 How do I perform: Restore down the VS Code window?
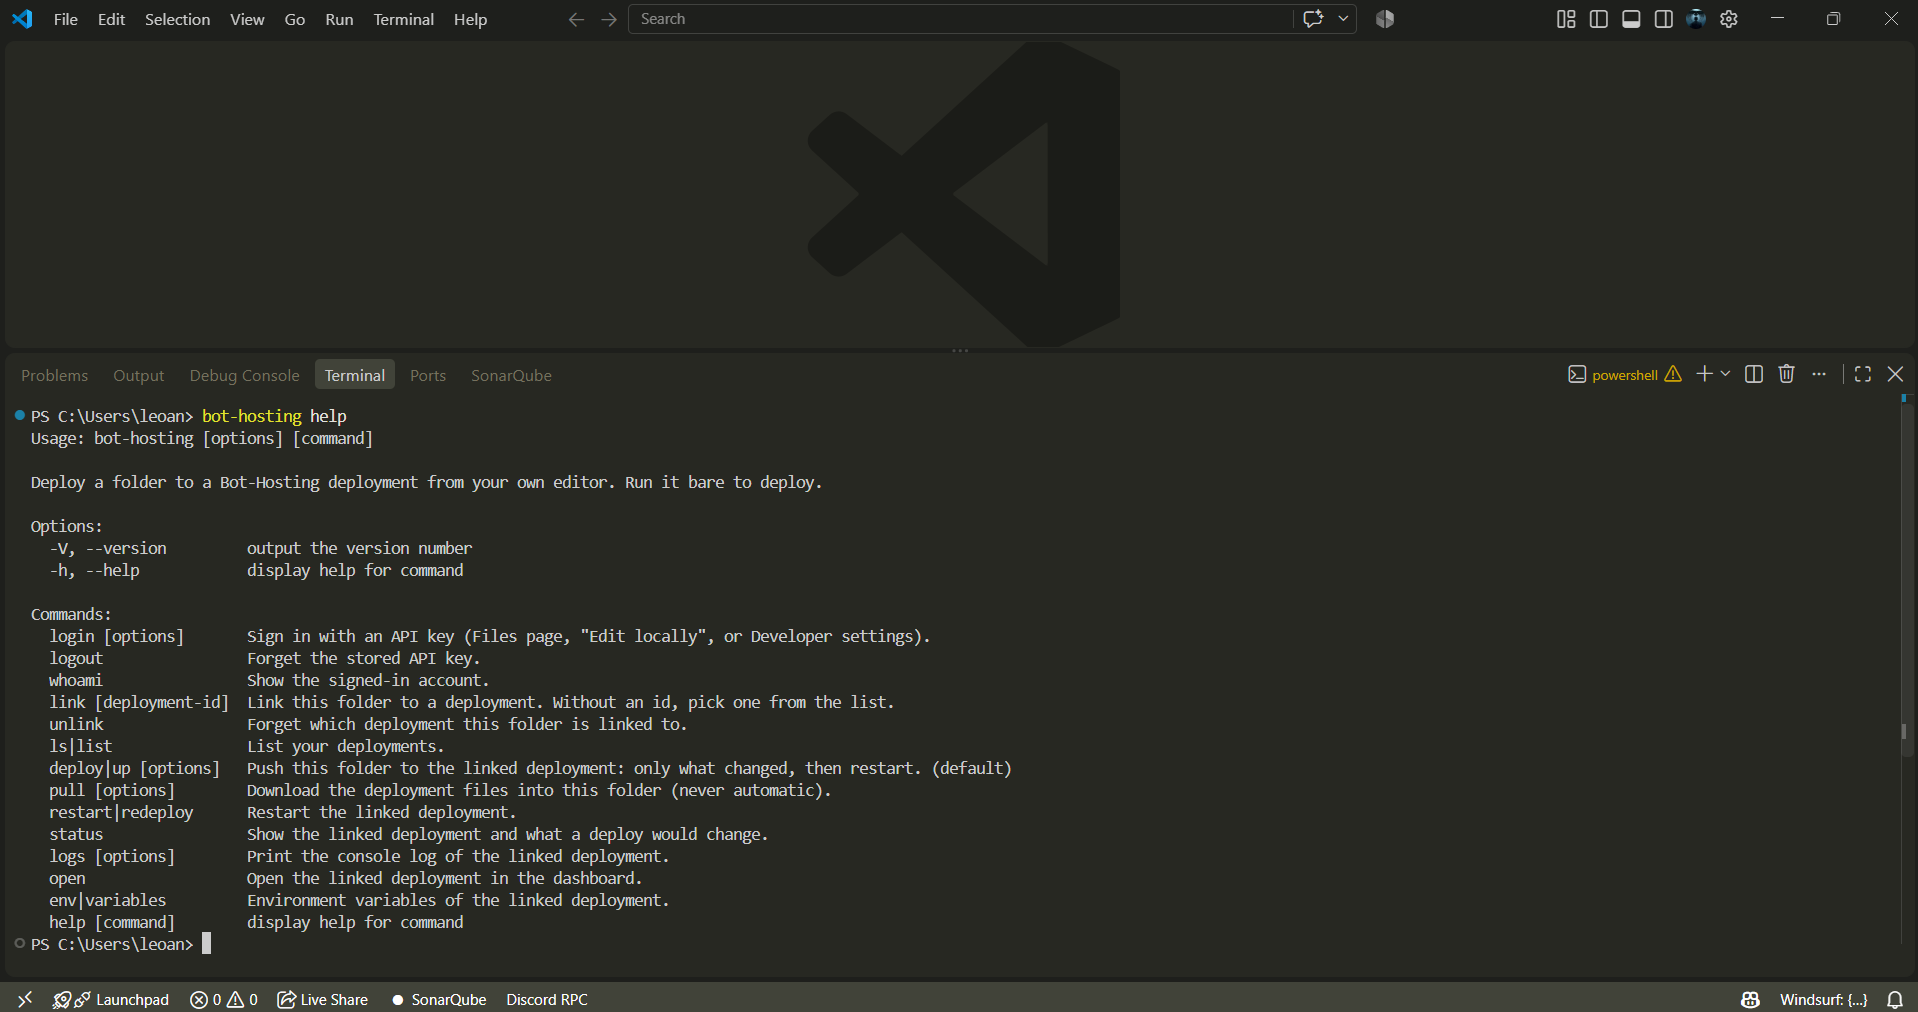coord(1833,19)
